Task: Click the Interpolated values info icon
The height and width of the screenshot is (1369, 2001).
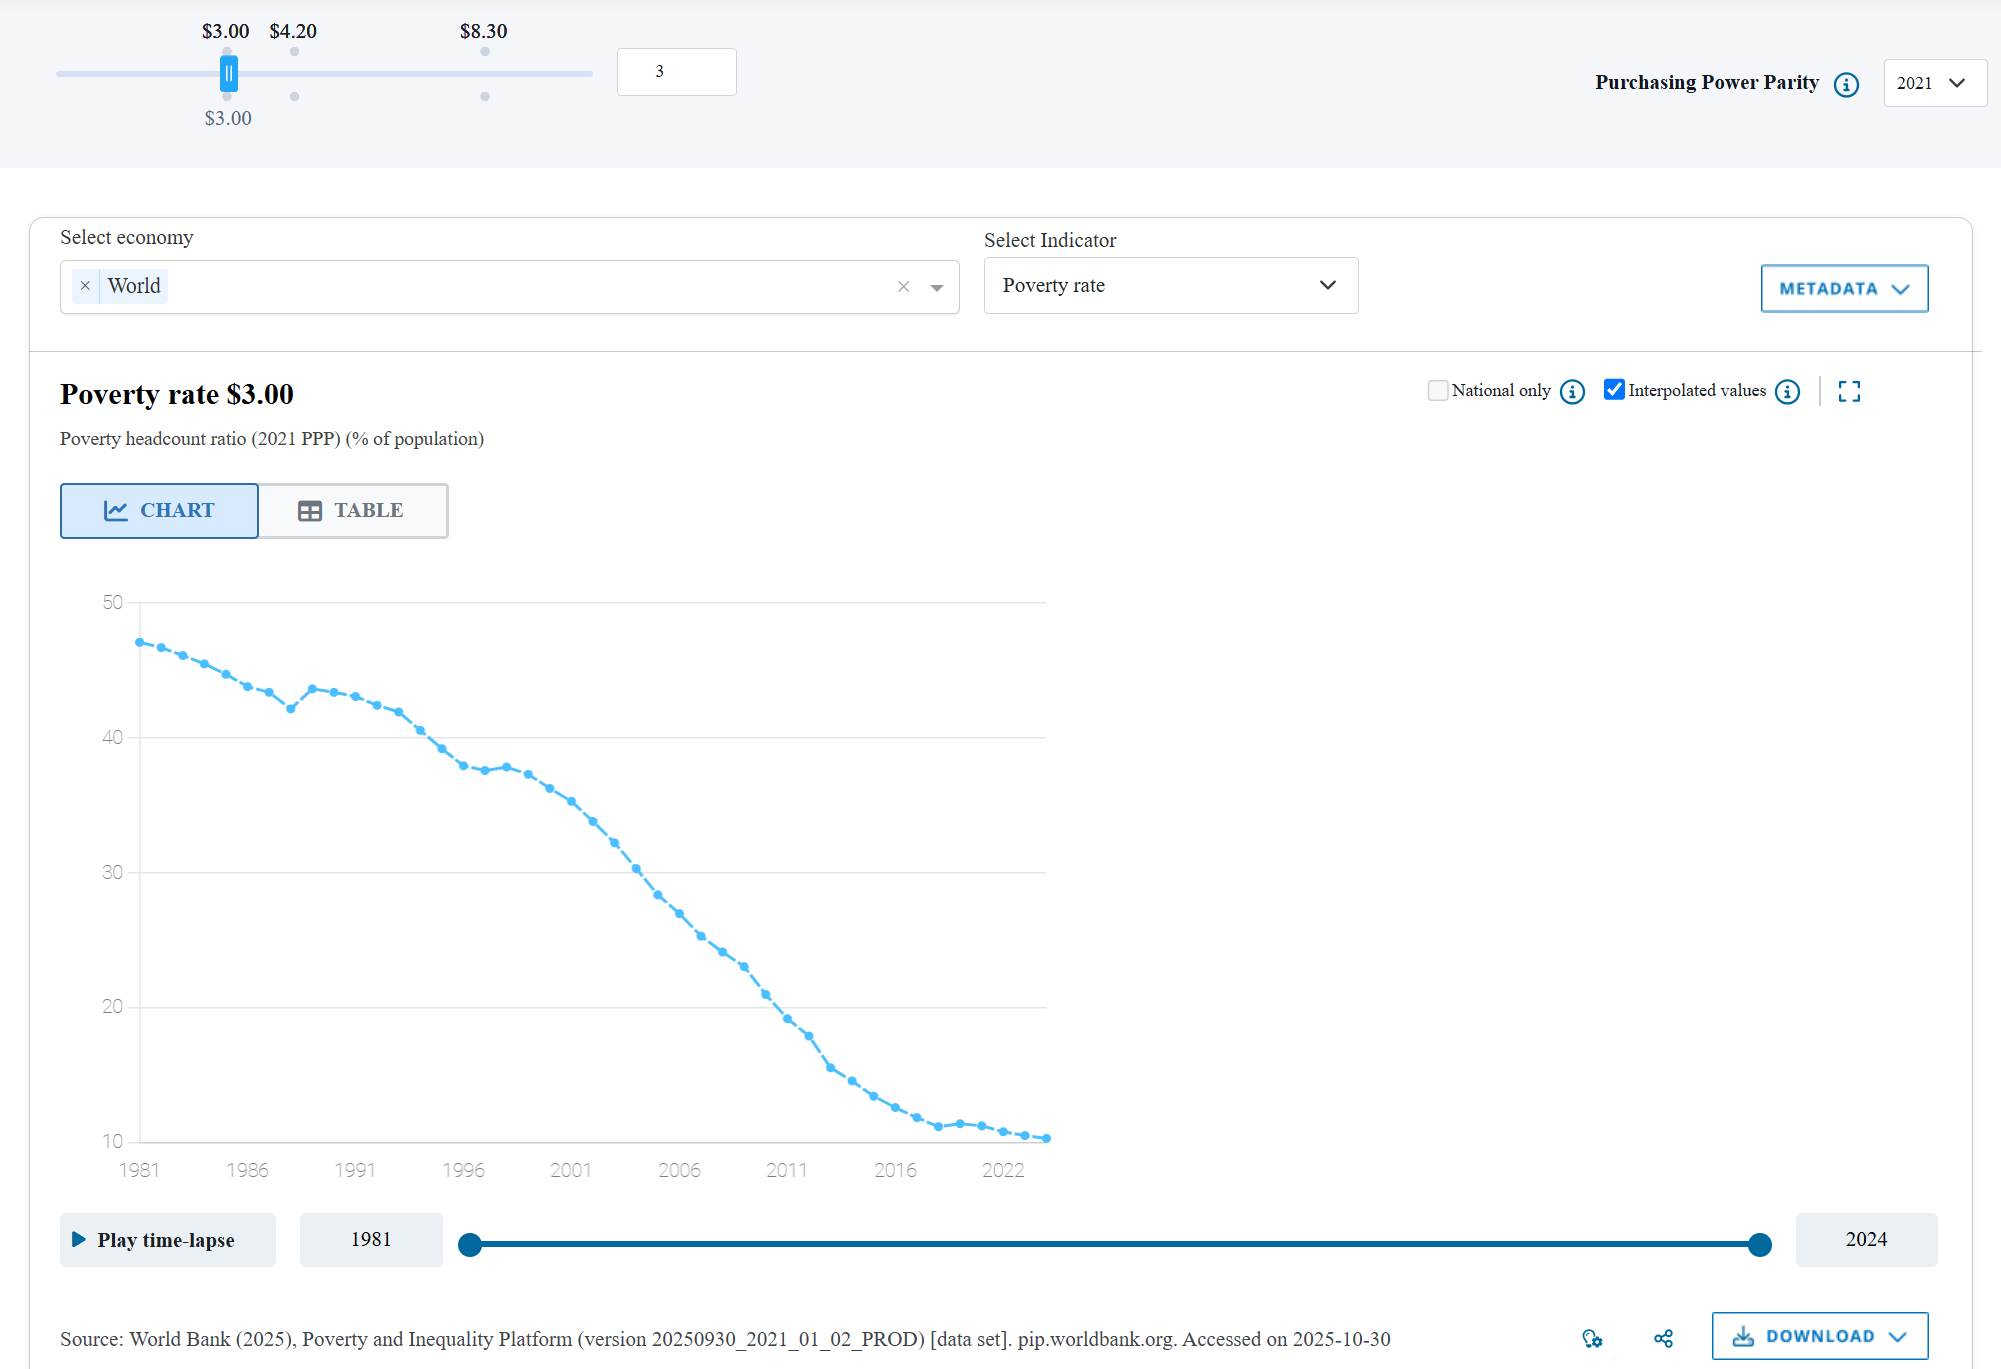Action: pos(1787,392)
